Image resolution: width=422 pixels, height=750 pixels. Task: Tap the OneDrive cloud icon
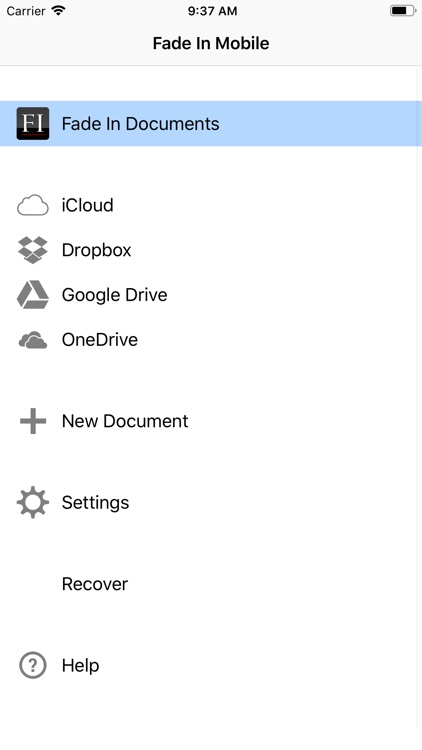pyautogui.click(x=33, y=340)
